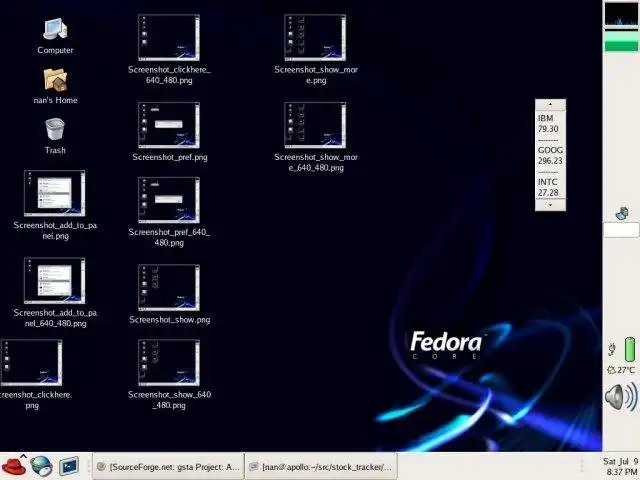Launch the terminal panel icon
This screenshot has width=640, height=480.
[x=69, y=466]
